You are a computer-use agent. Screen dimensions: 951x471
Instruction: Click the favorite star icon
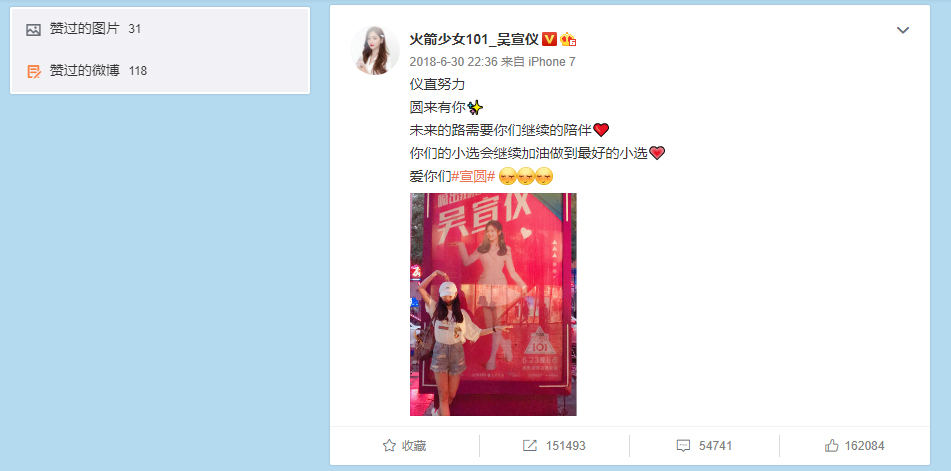tap(389, 446)
